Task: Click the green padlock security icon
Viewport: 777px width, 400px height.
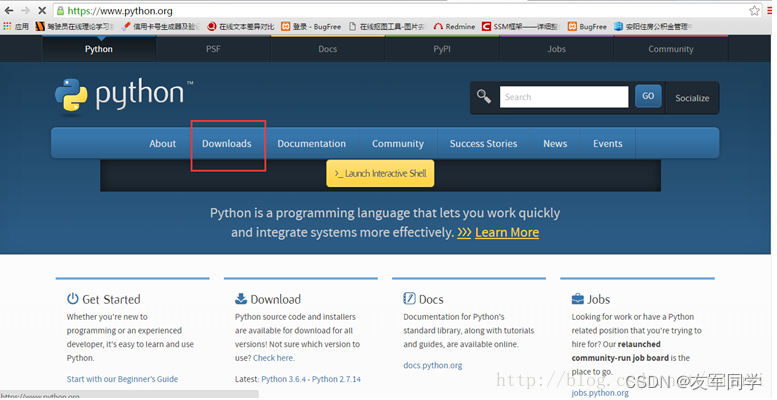Action: (60, 10)
